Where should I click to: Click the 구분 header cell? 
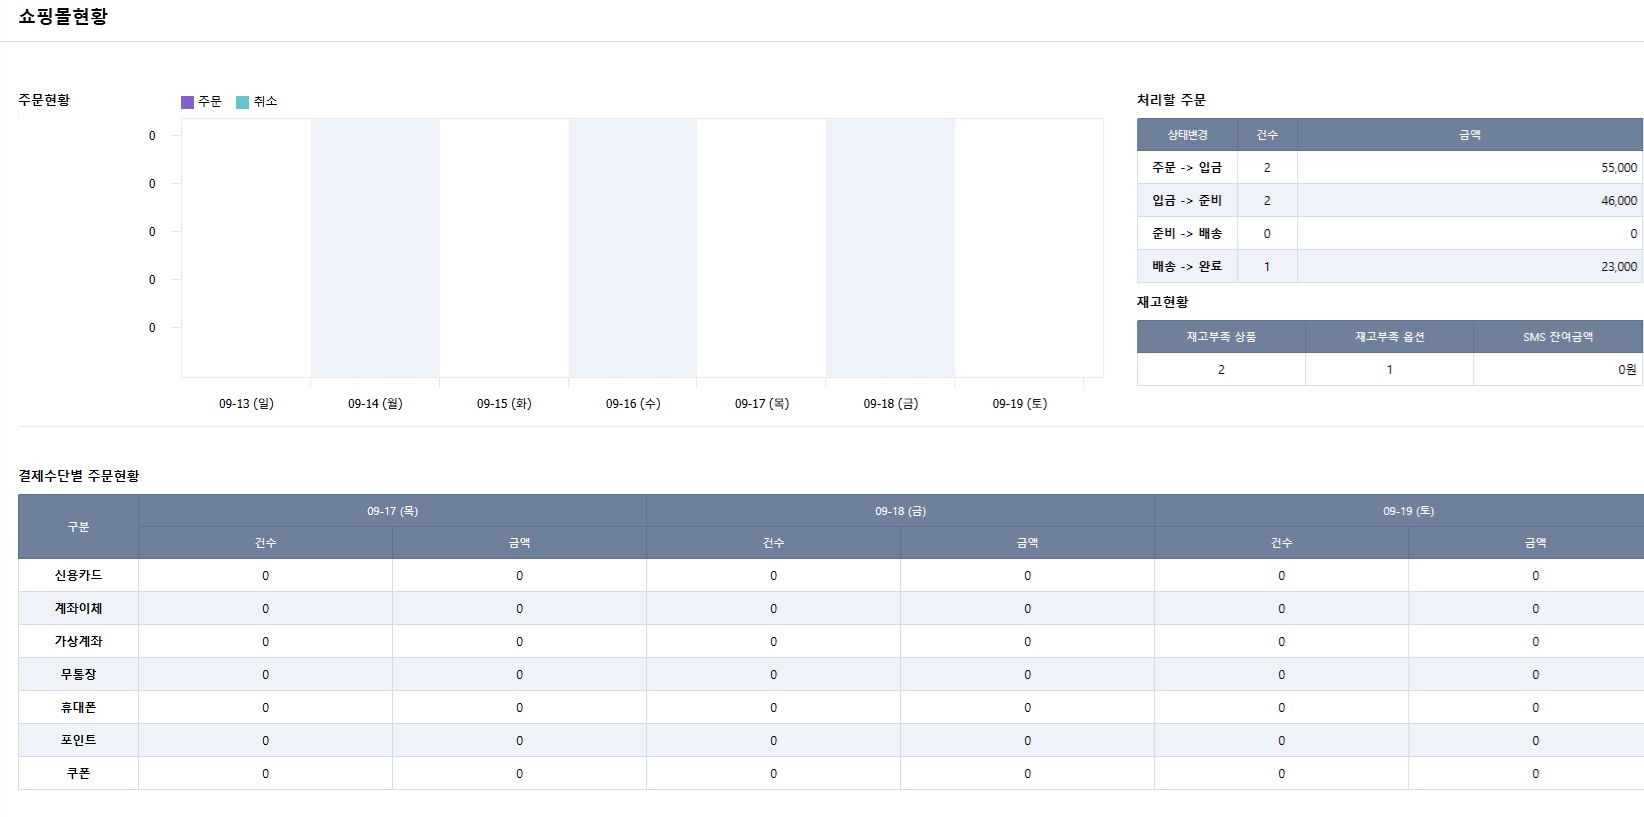click(x=78, y=527)
